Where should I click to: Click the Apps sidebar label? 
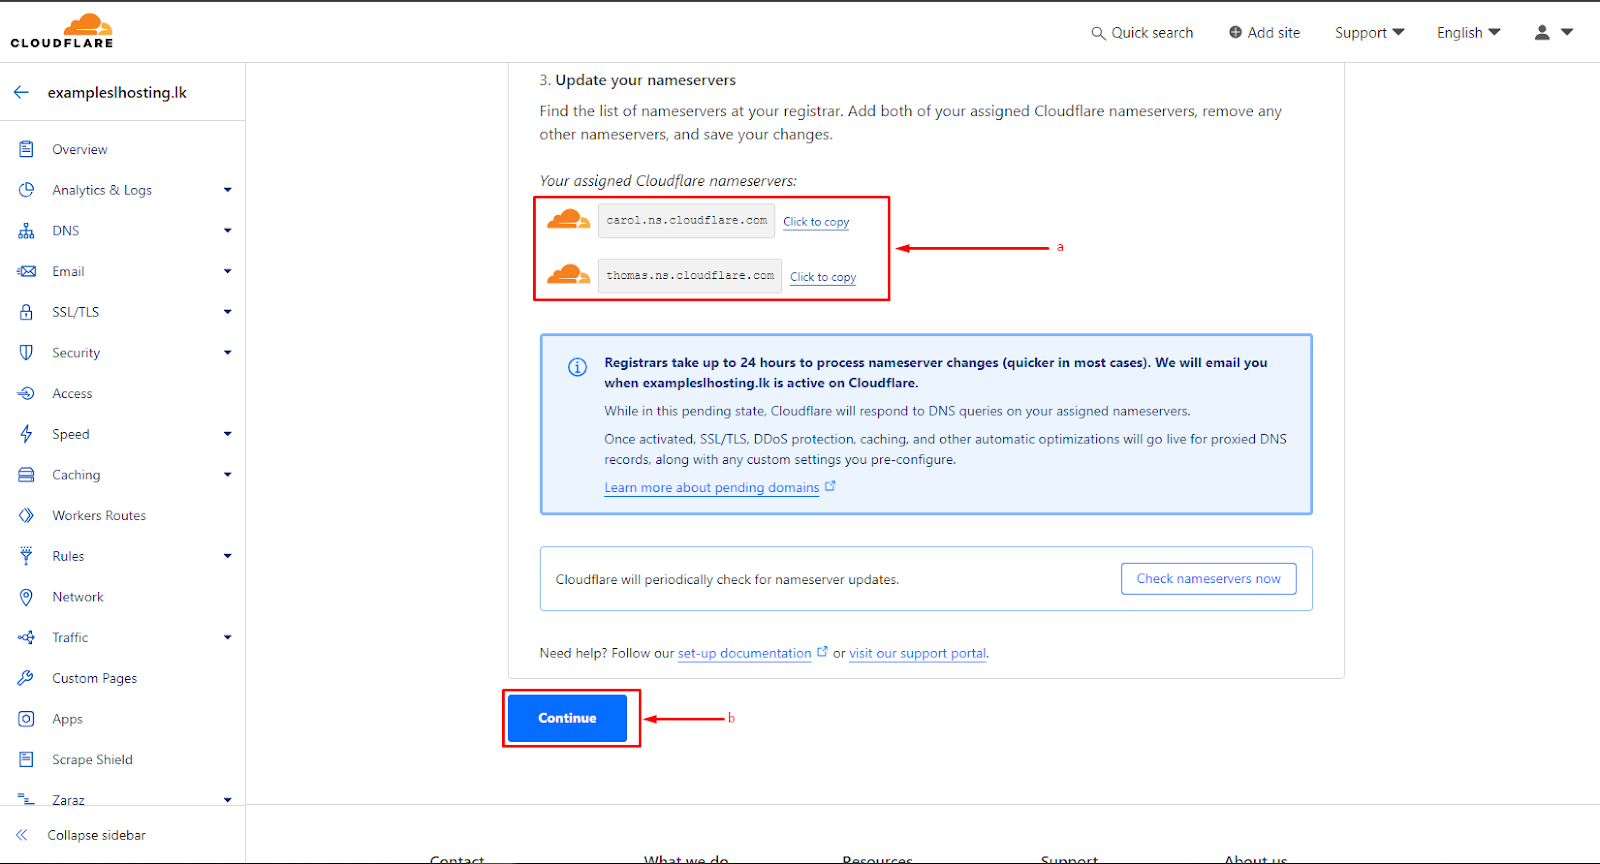[68, 719]
